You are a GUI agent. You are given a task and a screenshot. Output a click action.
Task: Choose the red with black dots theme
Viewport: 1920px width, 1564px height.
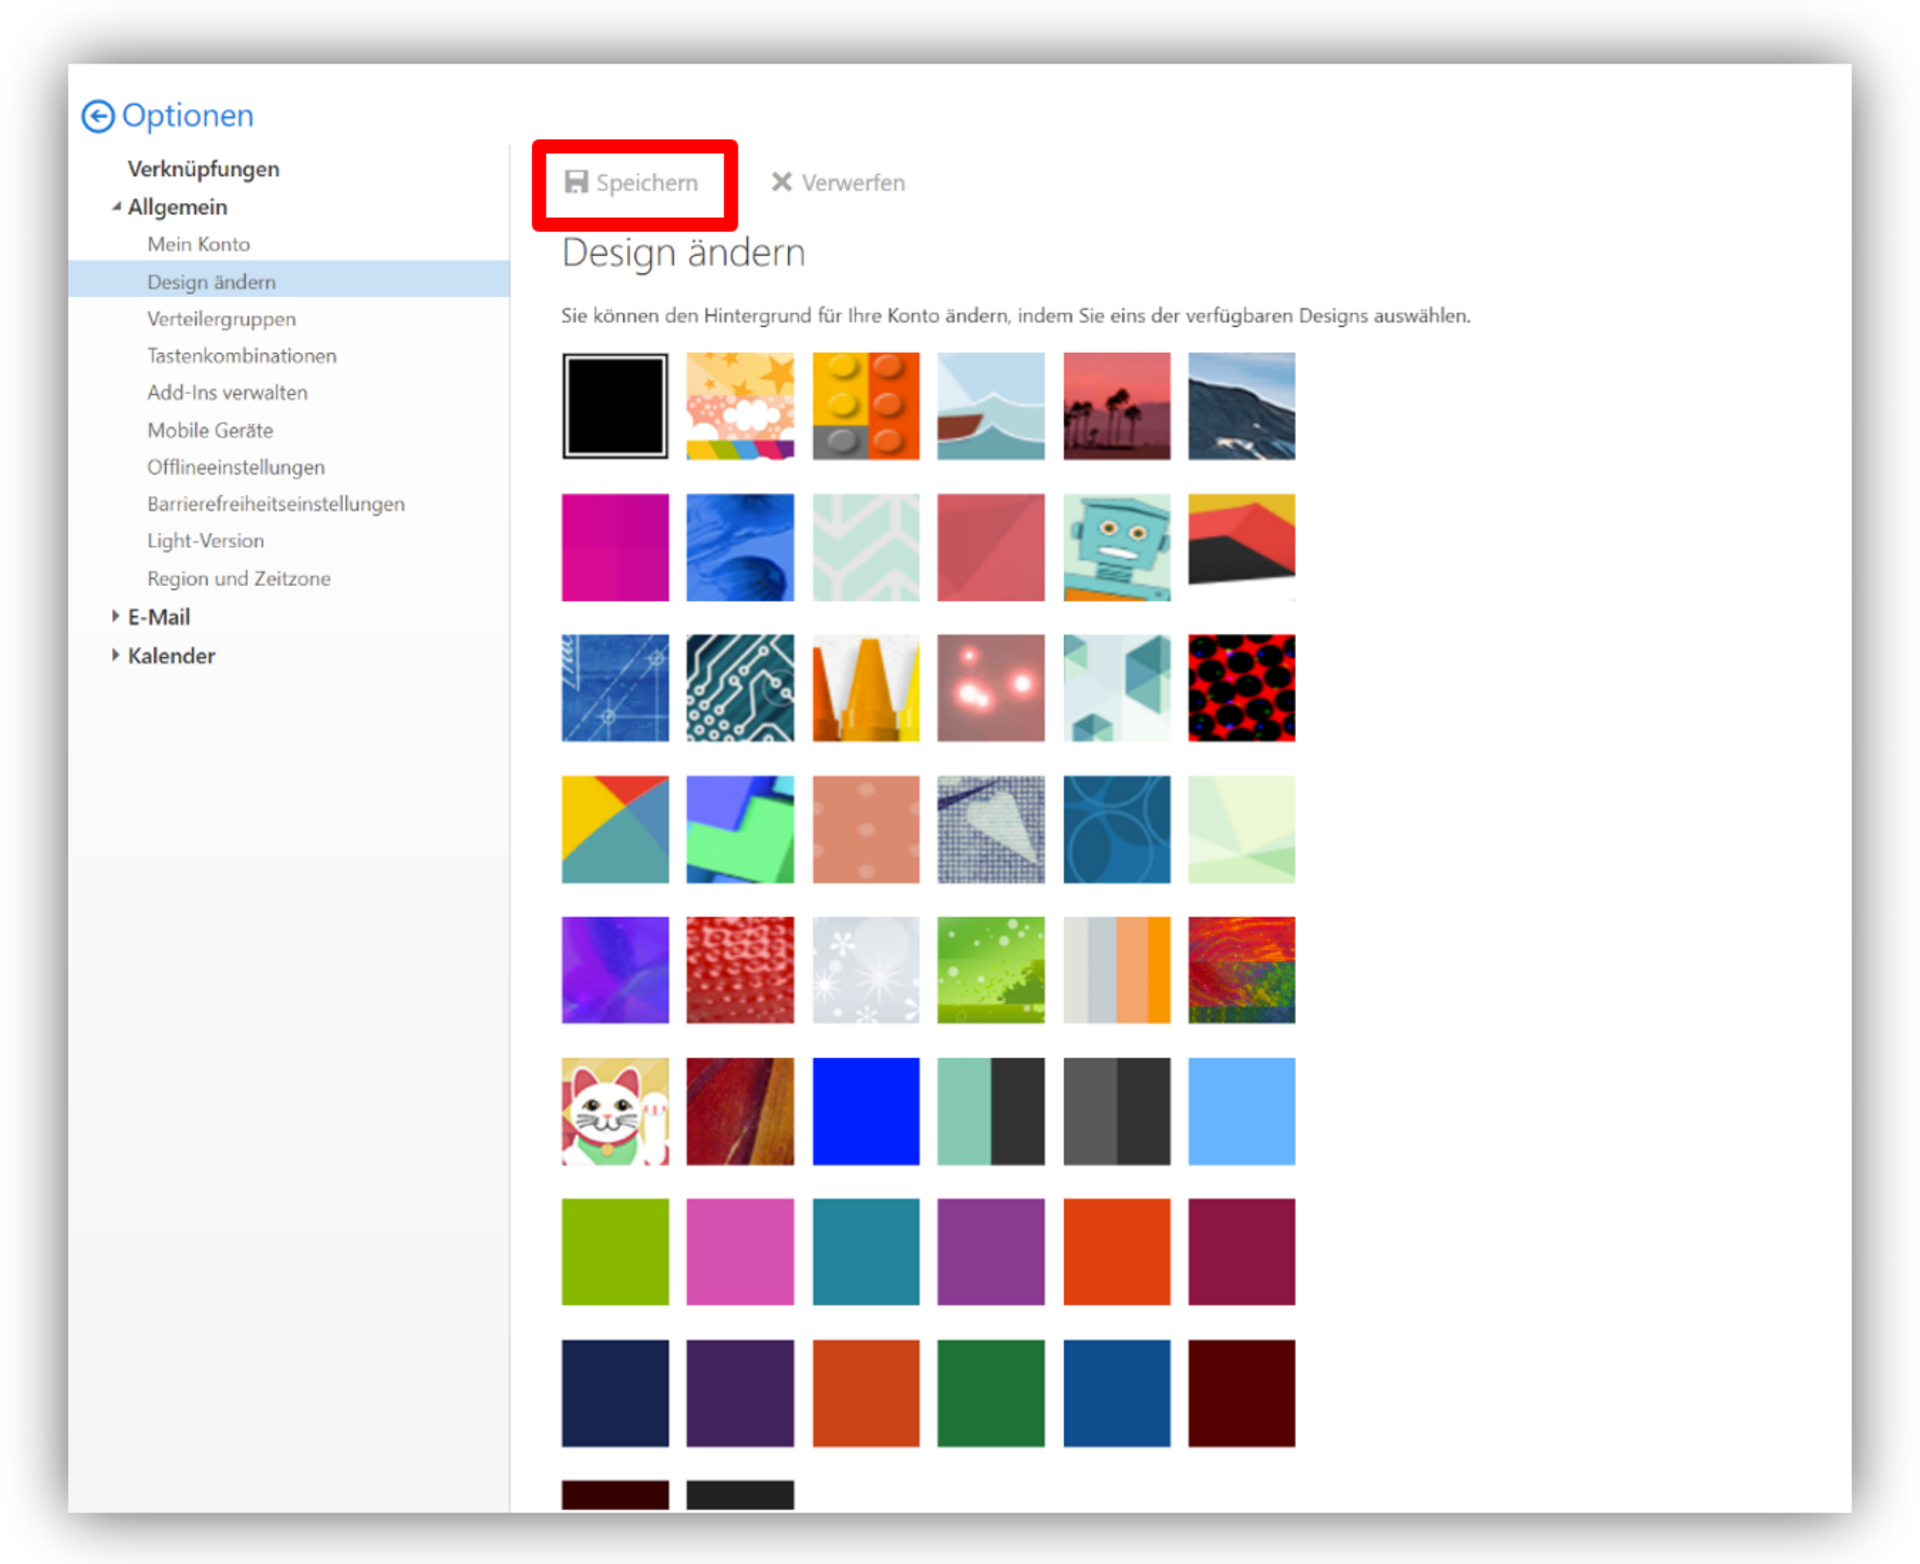1242,688
